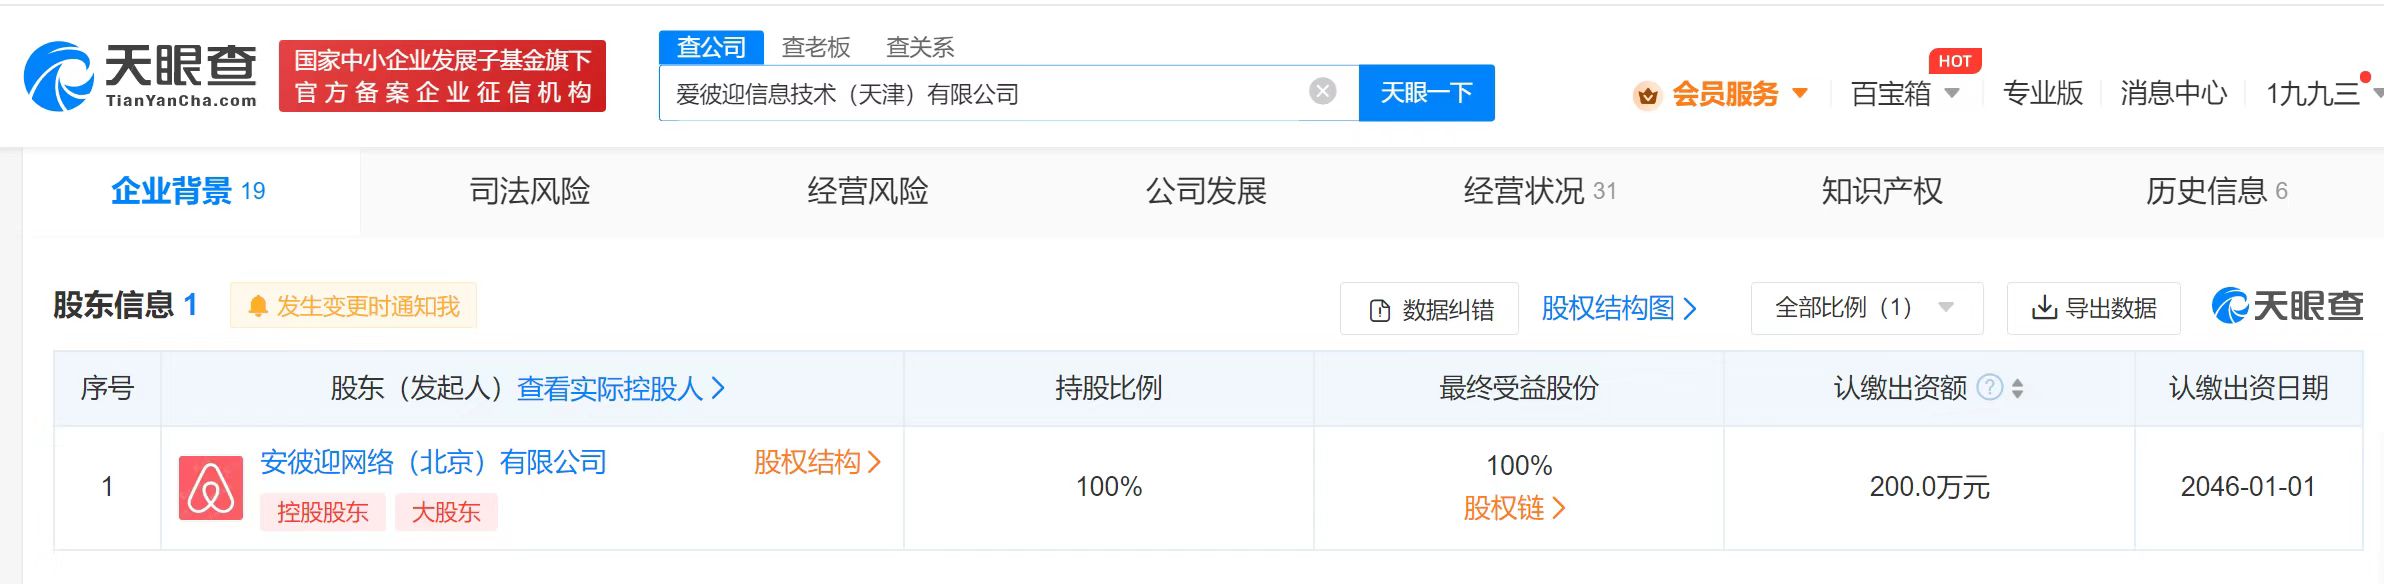Image resolution: width=2384 pixels, height=584 pixels.
Task: Click the download icon in 导出数据
Action: (2044, 308)
